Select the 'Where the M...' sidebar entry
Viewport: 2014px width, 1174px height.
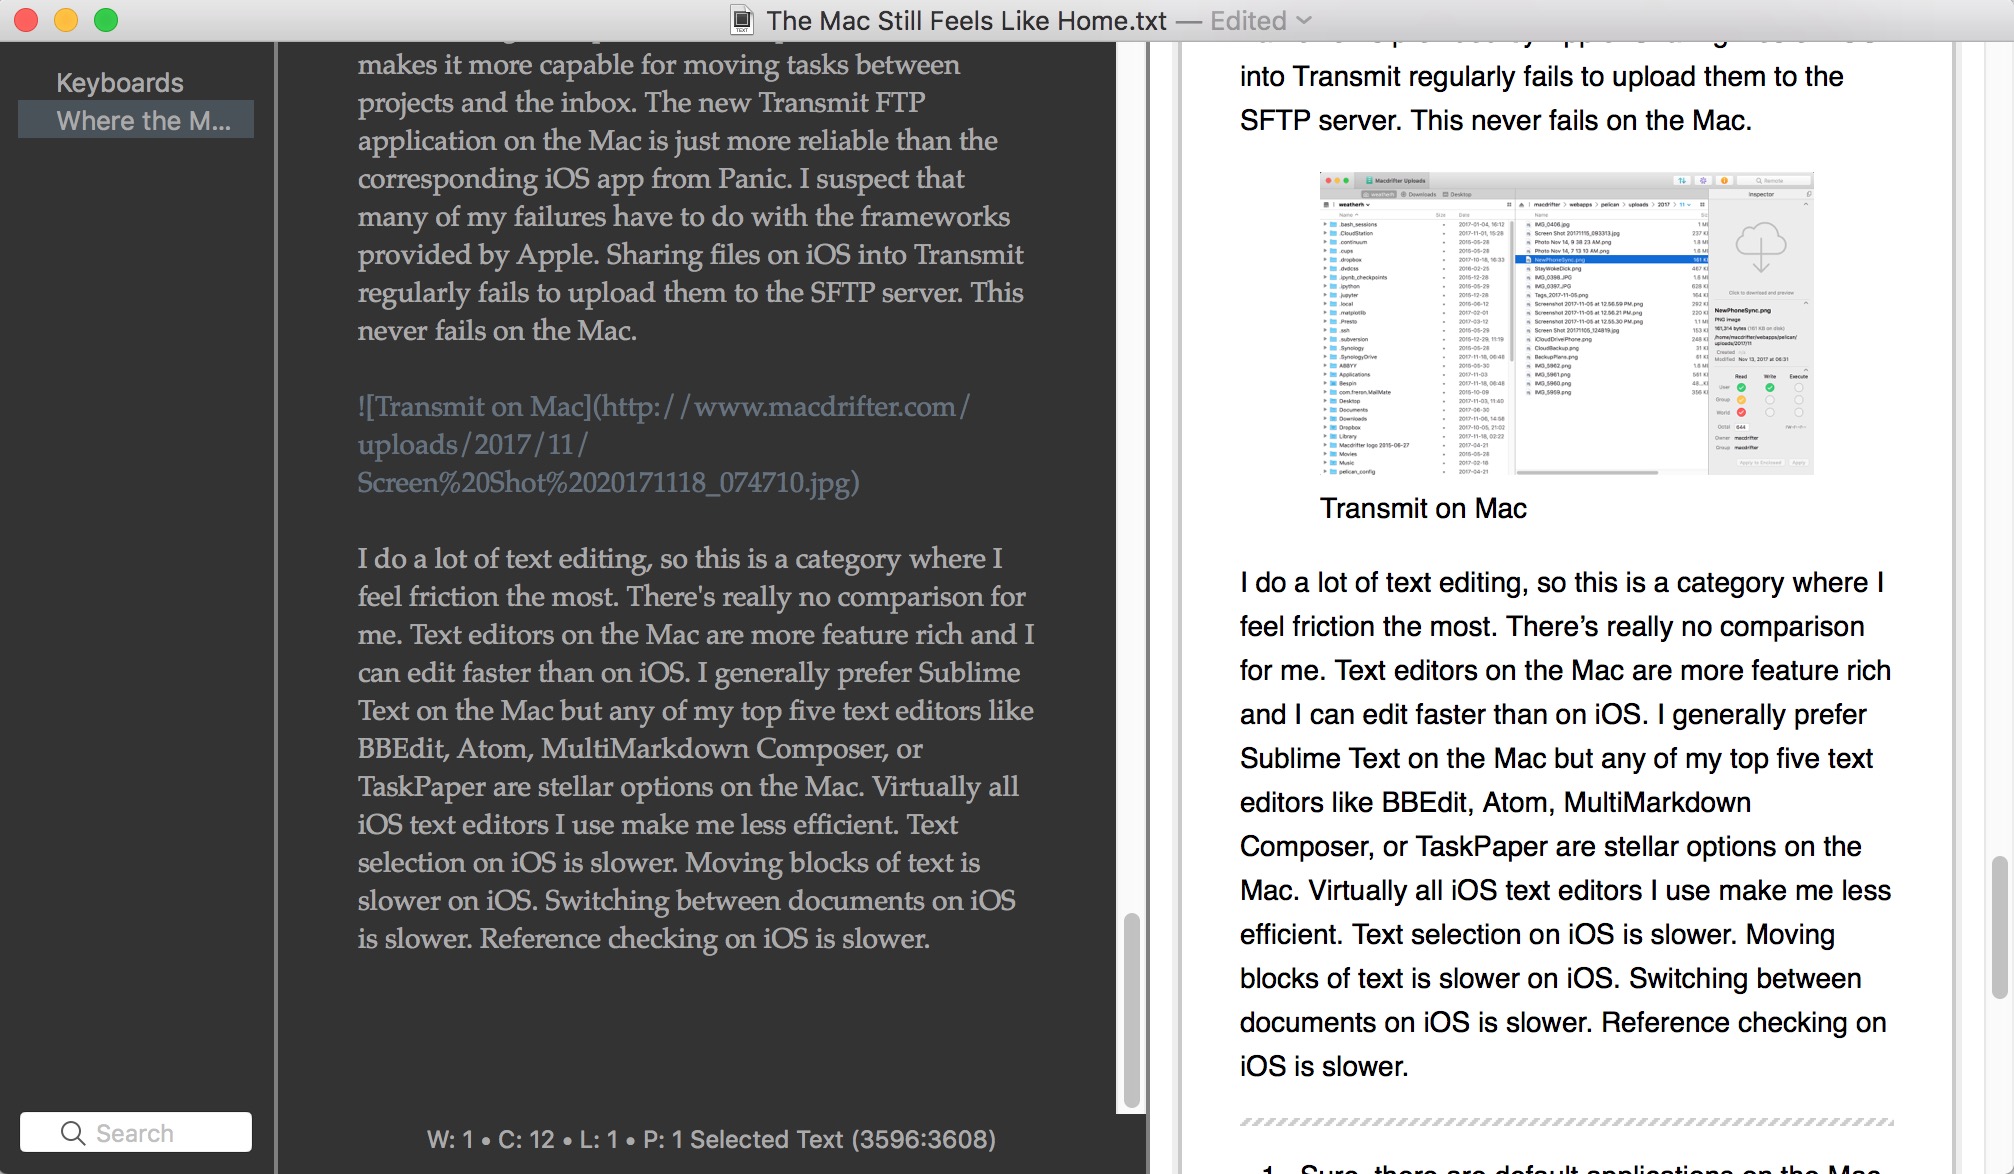pos(136,120)
